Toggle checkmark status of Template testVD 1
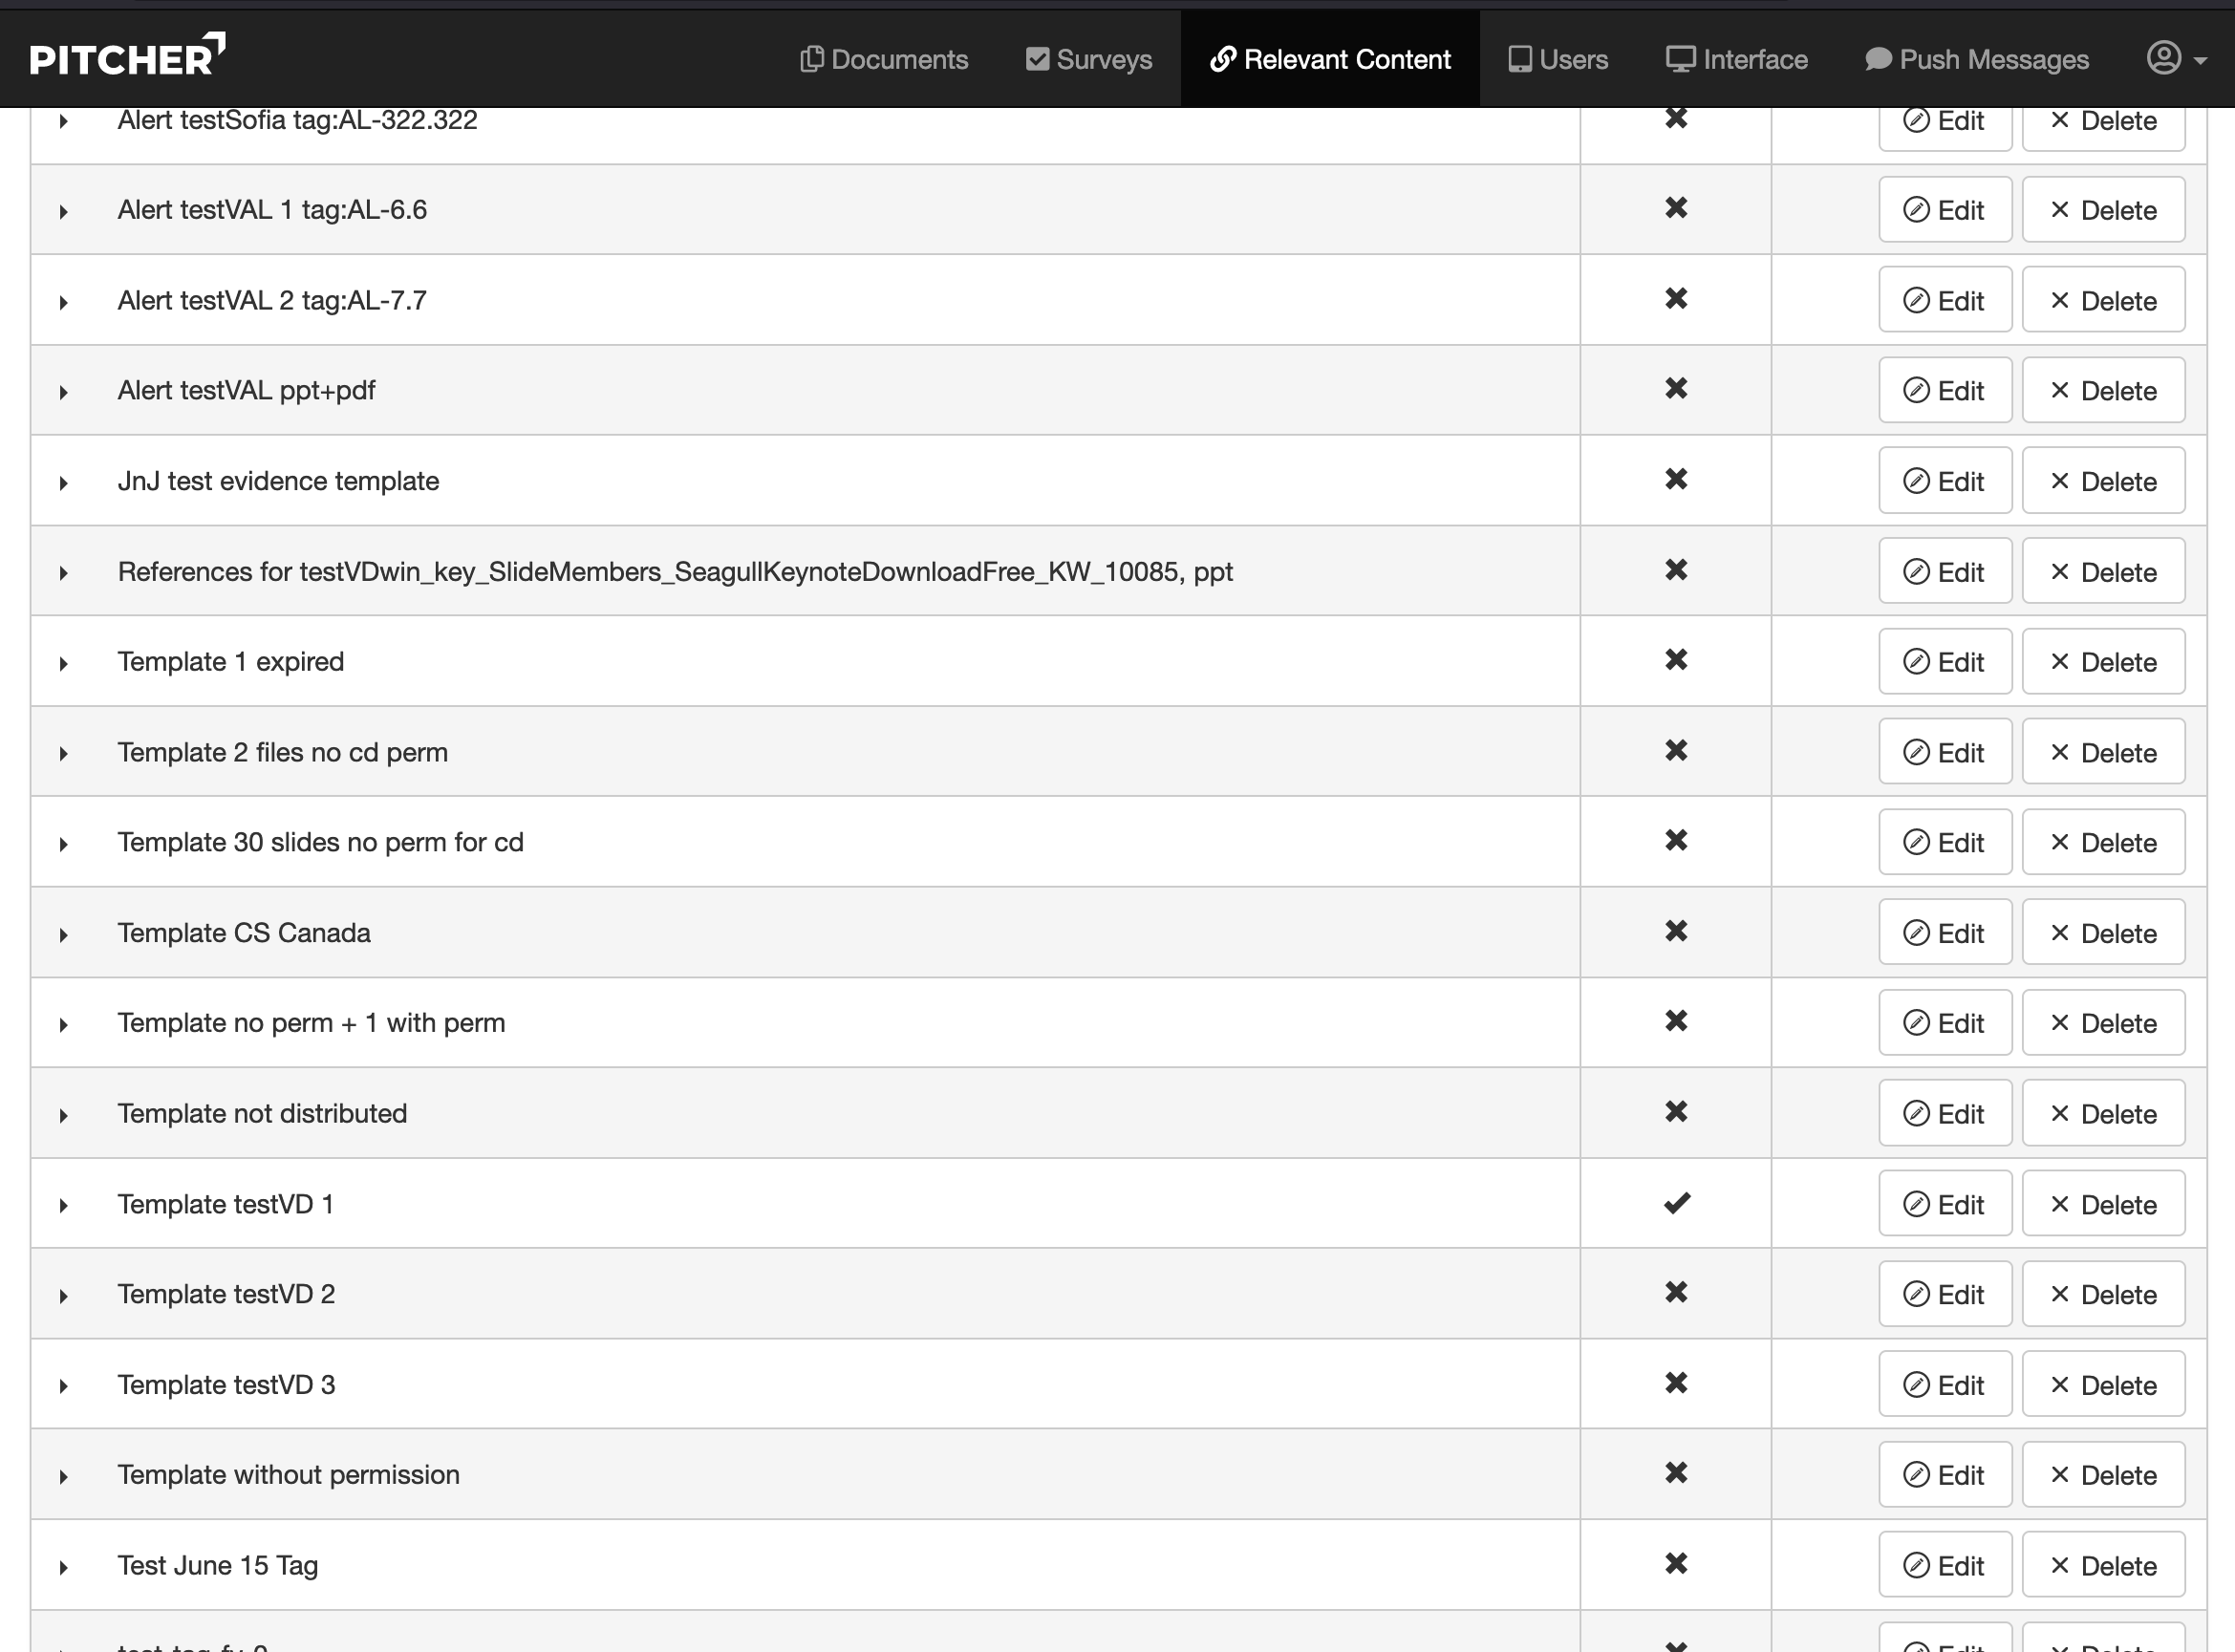 click(x=1676, y=1203)
